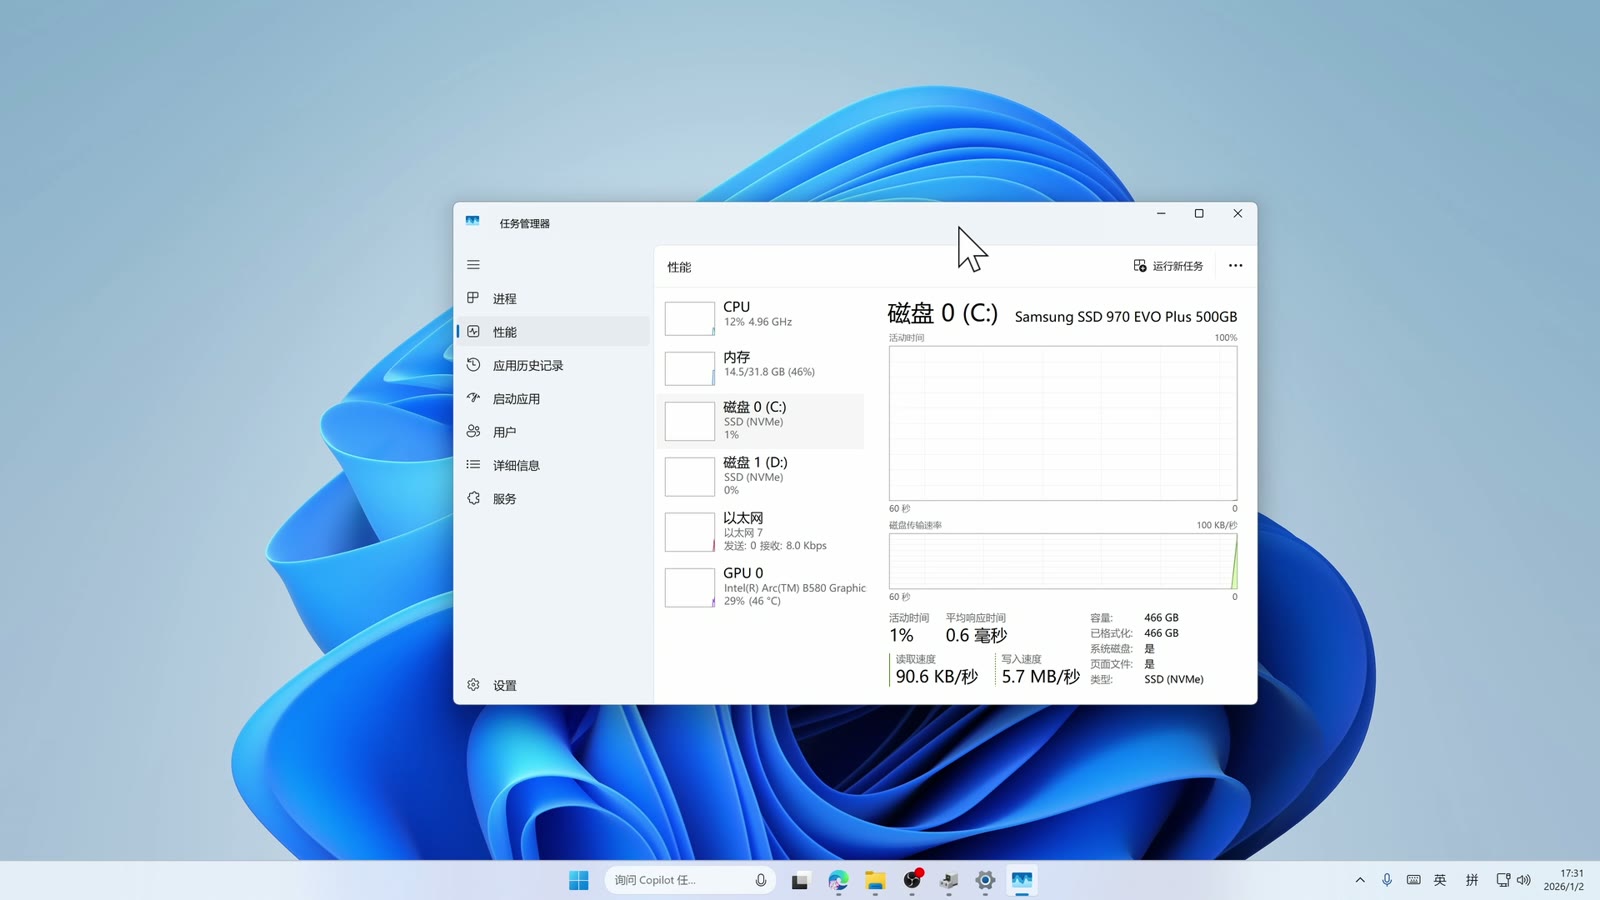Viewport: 1600px width, 900px height.
Task: Toggle the hamburger navigation menu
Action: pos(473,265)
